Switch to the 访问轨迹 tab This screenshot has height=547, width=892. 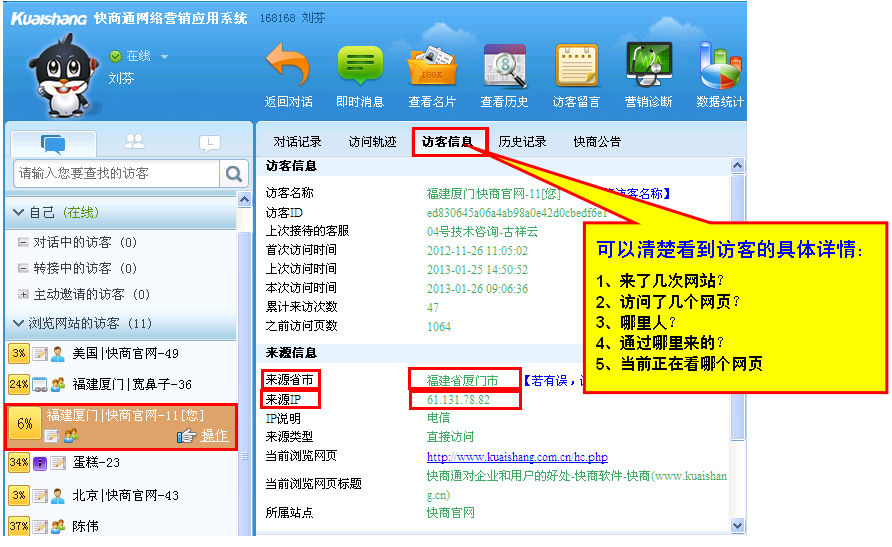click(372, 142)
